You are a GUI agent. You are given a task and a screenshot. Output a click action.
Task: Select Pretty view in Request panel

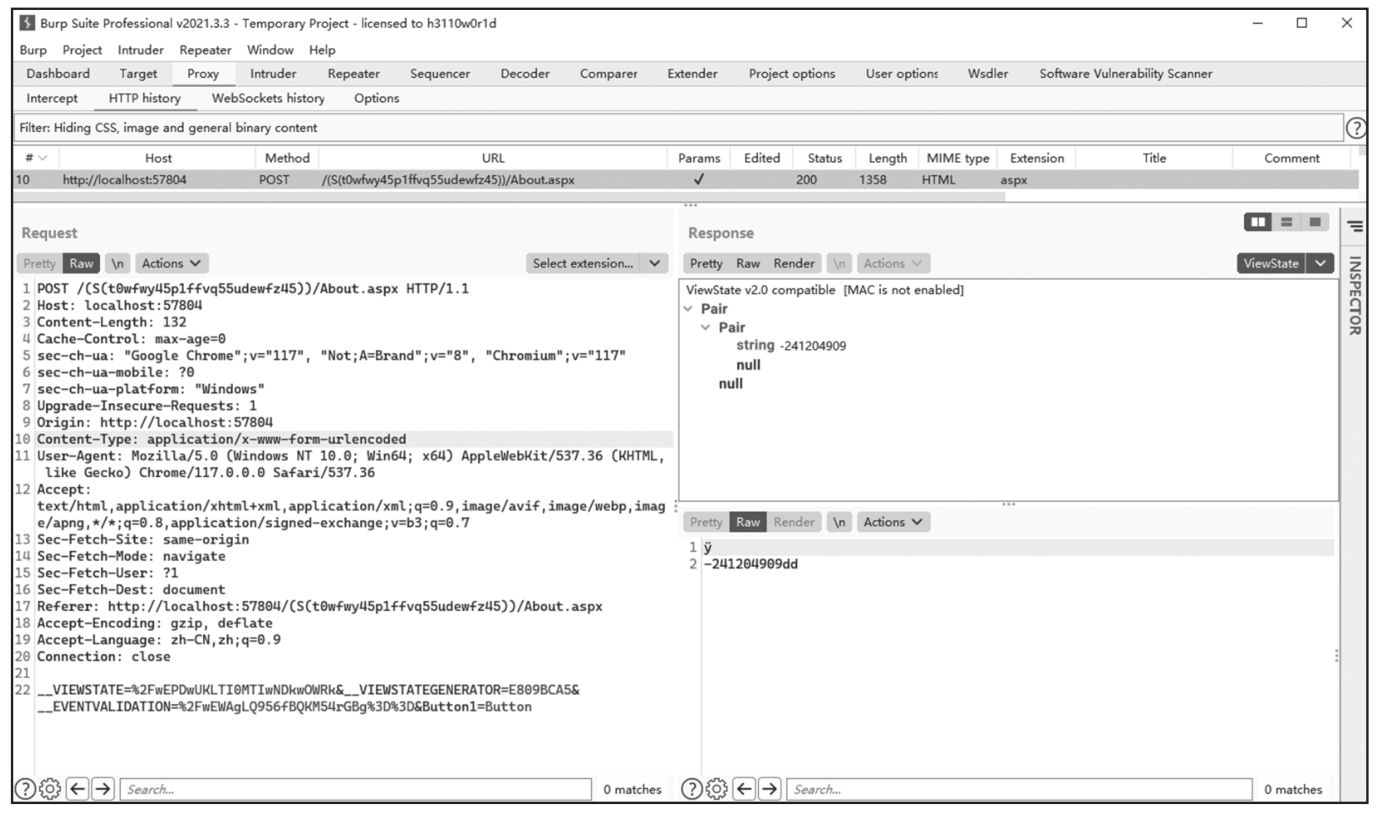click(39, 264)
